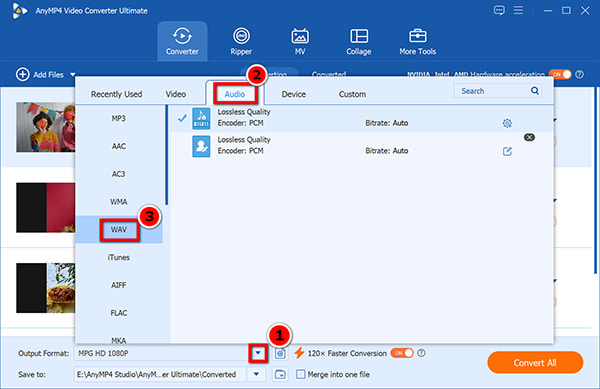Image resolution: width=600 pixels, height=389 pixels.
Task: Open output folder icon next to Save to
Action: tap(280, 374)
